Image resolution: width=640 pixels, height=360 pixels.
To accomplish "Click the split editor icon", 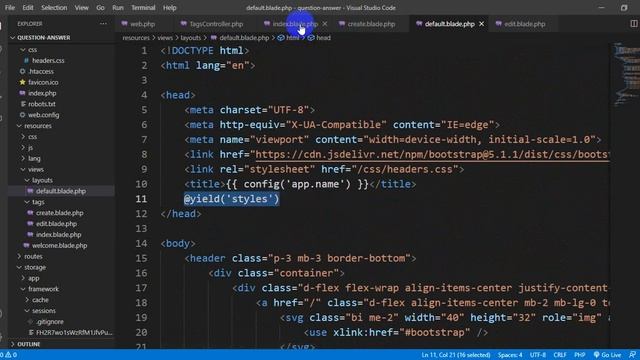I will (633, 24).
